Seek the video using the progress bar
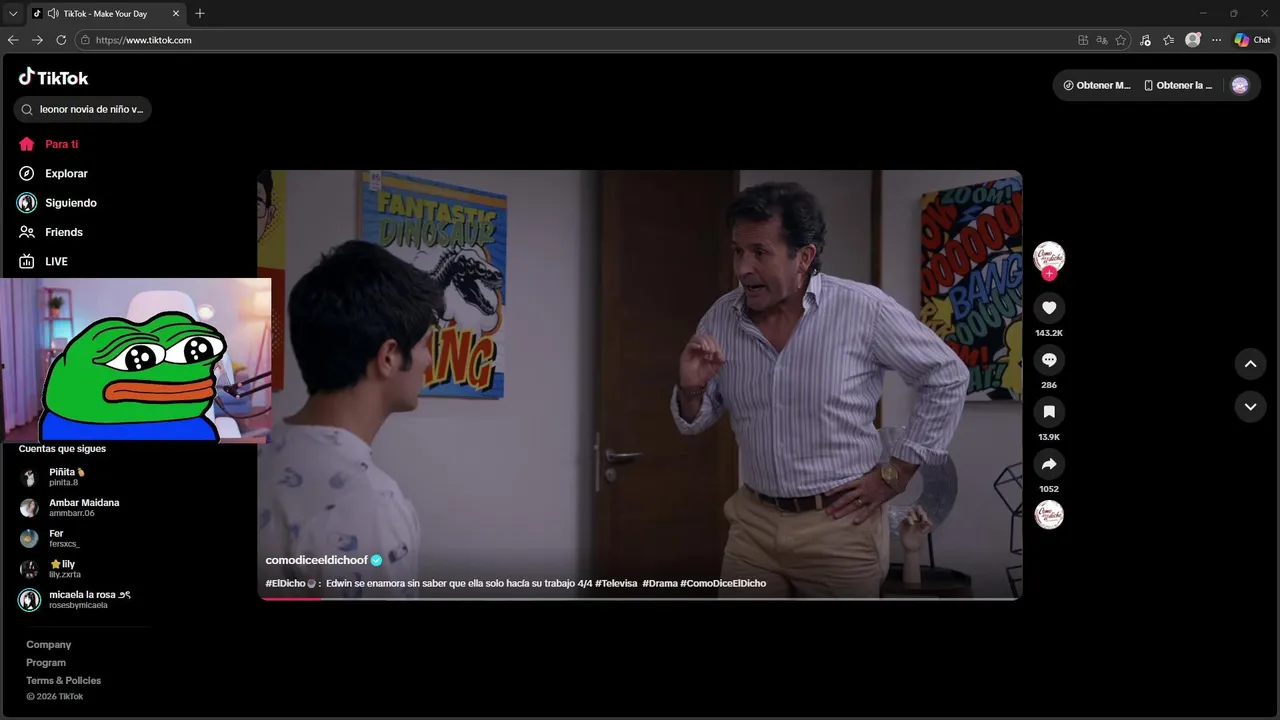Image resolution: width=1280 pixels, height=720 pixels. click(x=640, y=598)
